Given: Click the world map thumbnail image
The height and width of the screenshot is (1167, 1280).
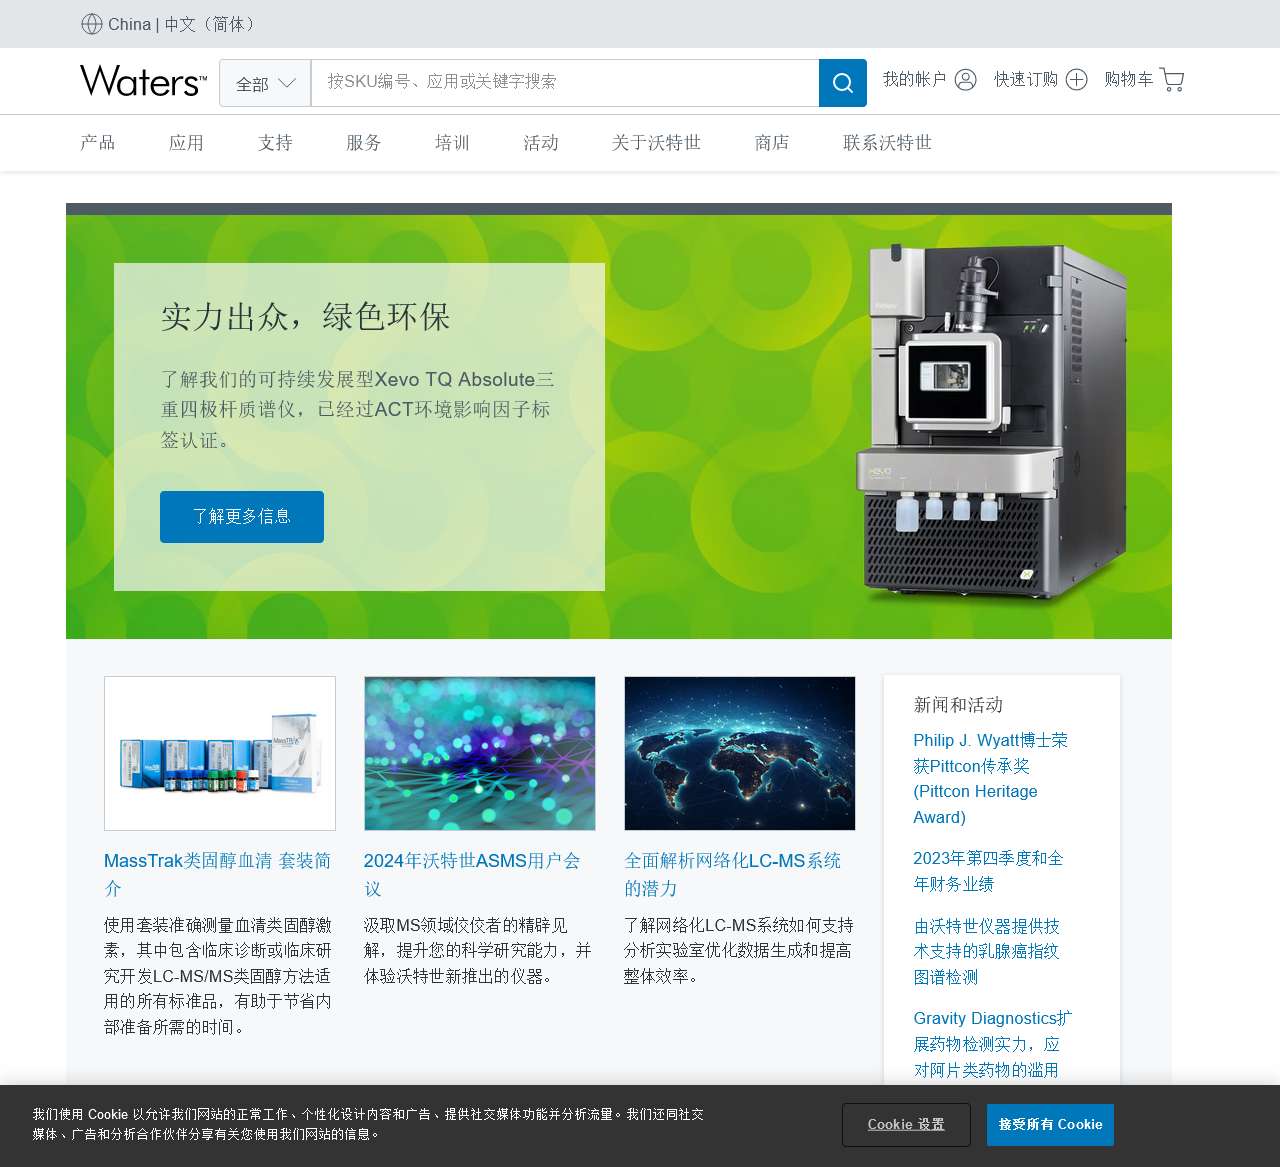Looking at the screenshot, I should tap(739, 753).
